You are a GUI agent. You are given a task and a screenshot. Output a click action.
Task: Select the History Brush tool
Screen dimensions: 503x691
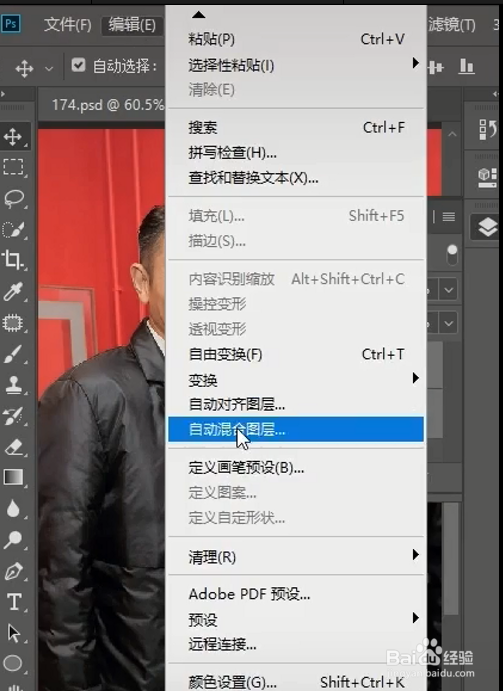13,416
